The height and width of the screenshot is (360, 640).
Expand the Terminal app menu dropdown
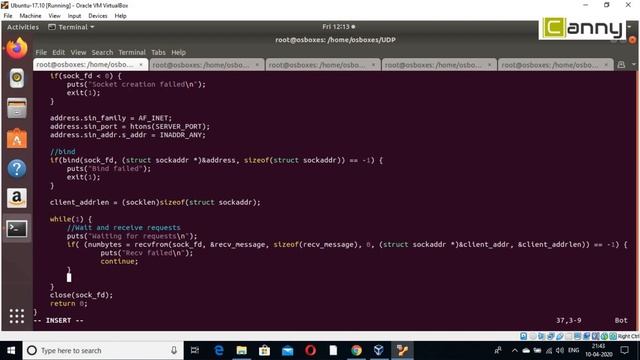coord(71,27)
